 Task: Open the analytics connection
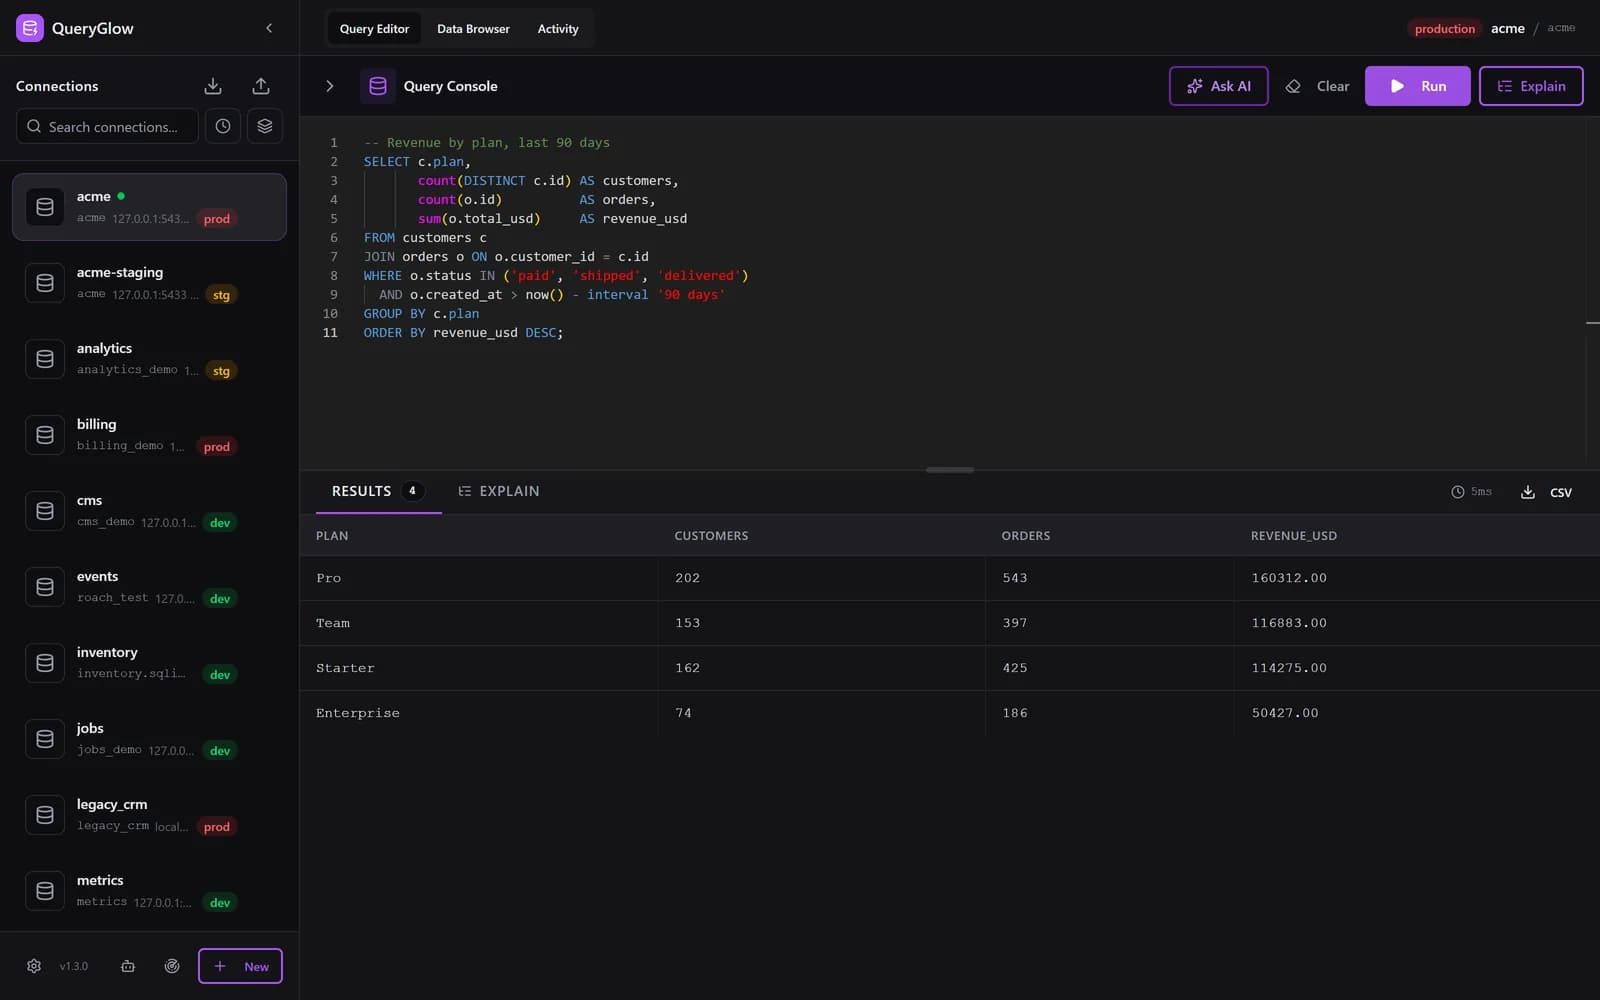coord(149,359)
